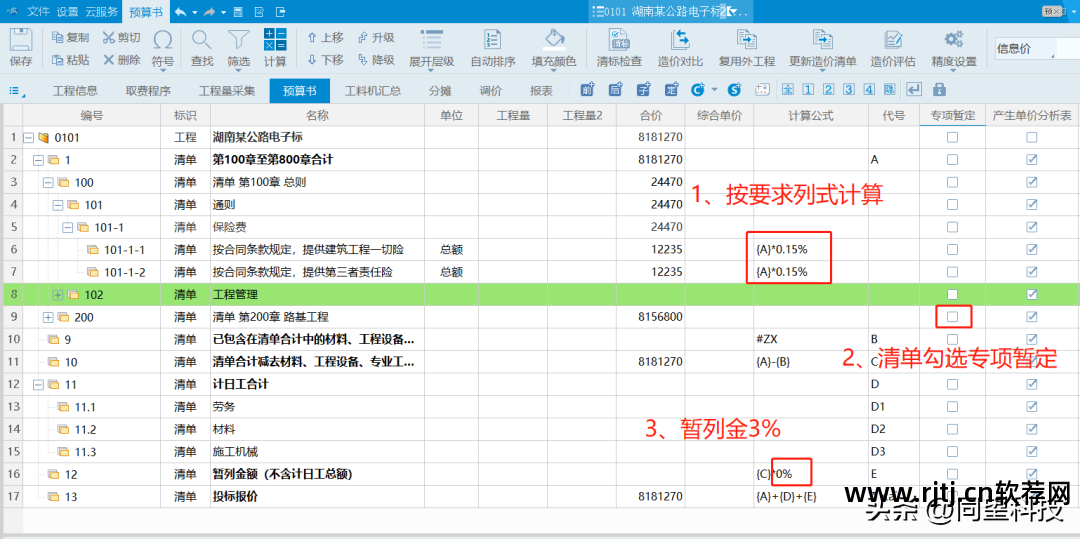The height and width of the screenshot is (539, 1080).
Task: Uncheck 产生单价分析表 for 劳务 row
Action: [1031, 407]
